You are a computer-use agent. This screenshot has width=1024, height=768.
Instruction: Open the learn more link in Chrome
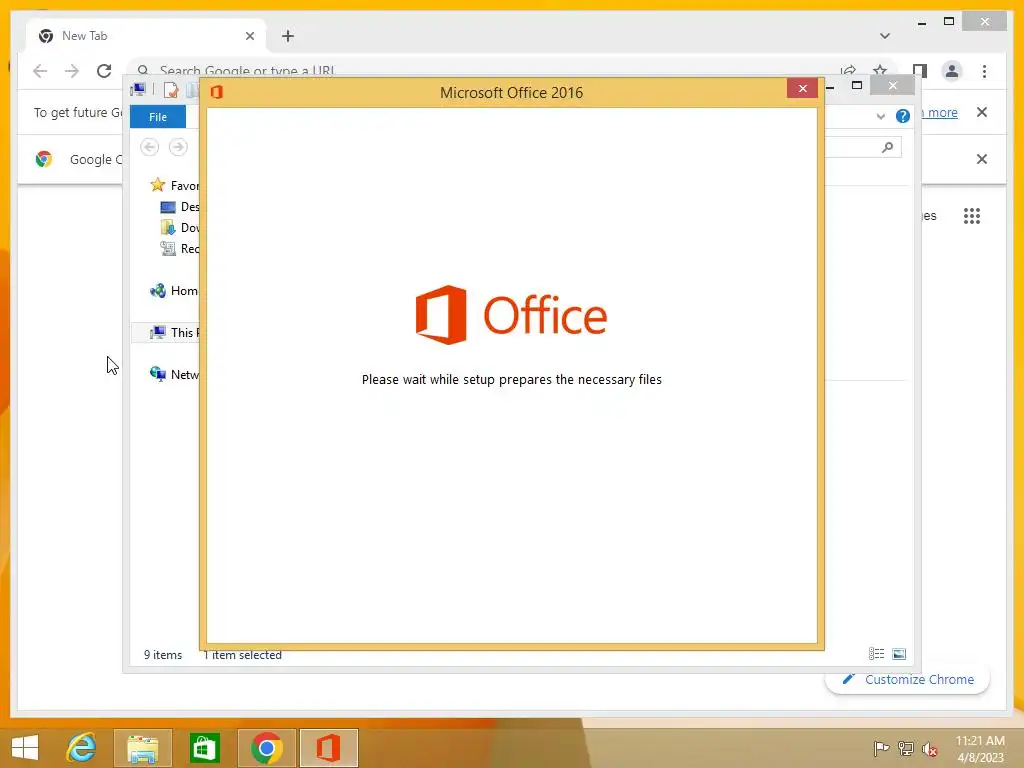point(940,112)
